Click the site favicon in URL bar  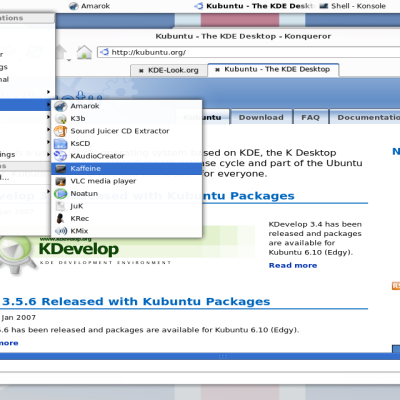click(104, 52)
